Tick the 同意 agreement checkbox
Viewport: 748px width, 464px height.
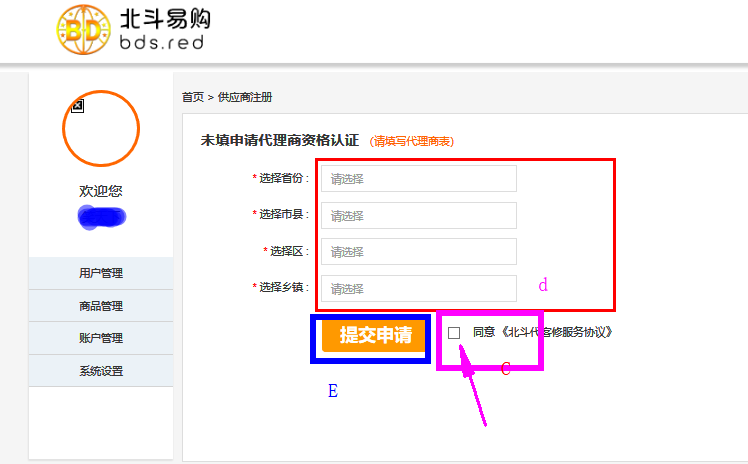click(x=454, y=332)
